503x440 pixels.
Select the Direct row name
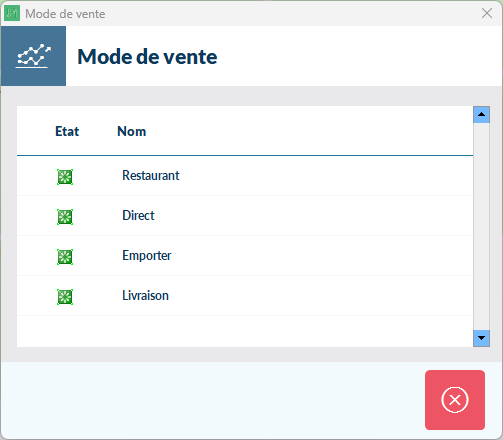pos(138,216)
